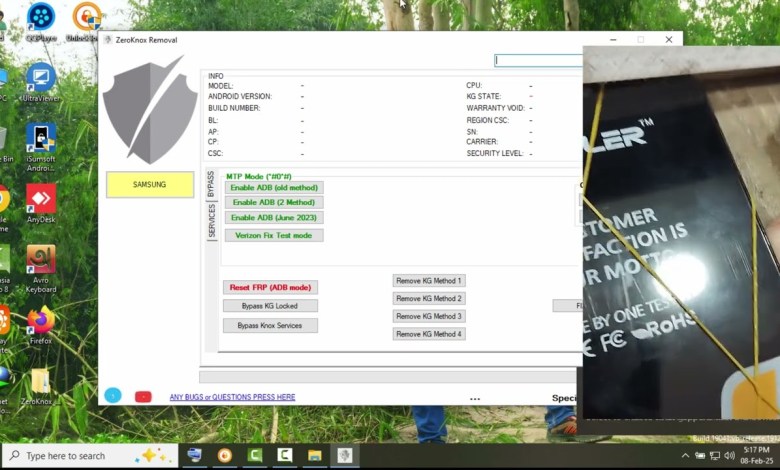This screenshot has height=470, width=780.
Task: Open the UltraViewer desktop shortcut
Action: tap(41, 82)
